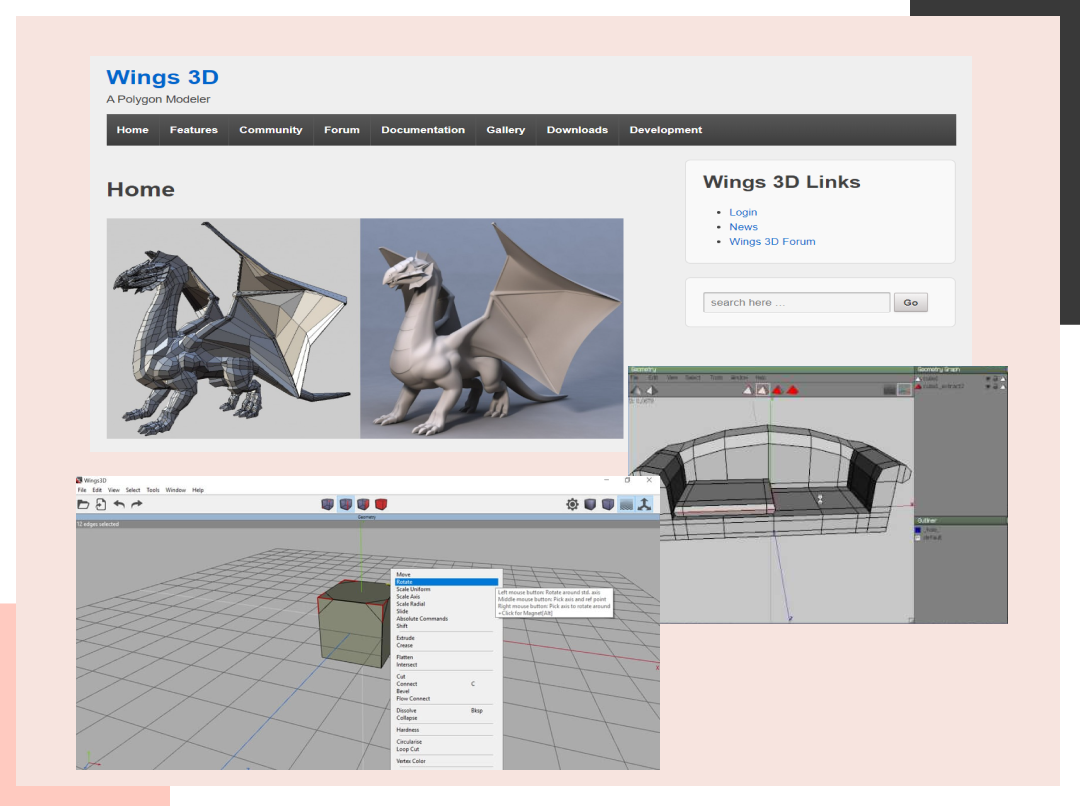Open the Community navigation tab

click(271, 130)
